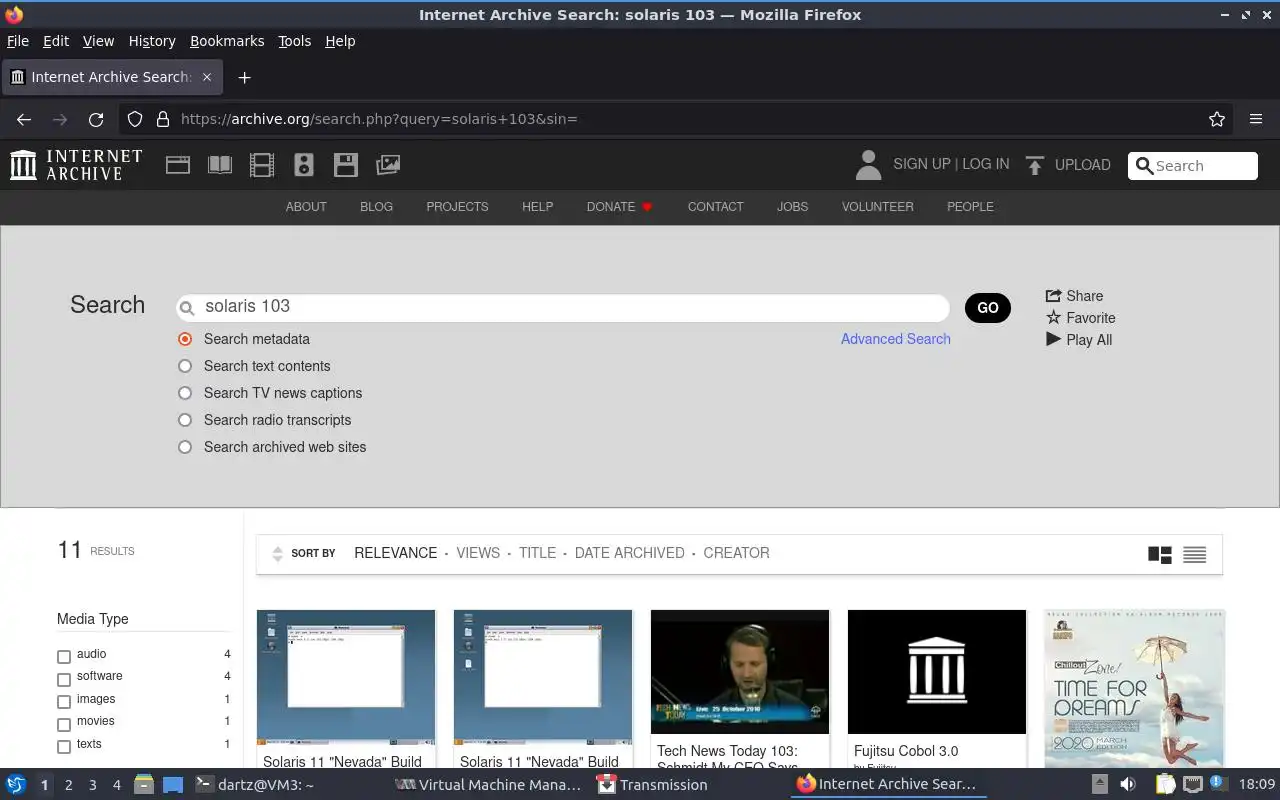Screen dimensions: 1280x800
Task: Show site tracking protection shield
Action: click(x=135, y=119)
